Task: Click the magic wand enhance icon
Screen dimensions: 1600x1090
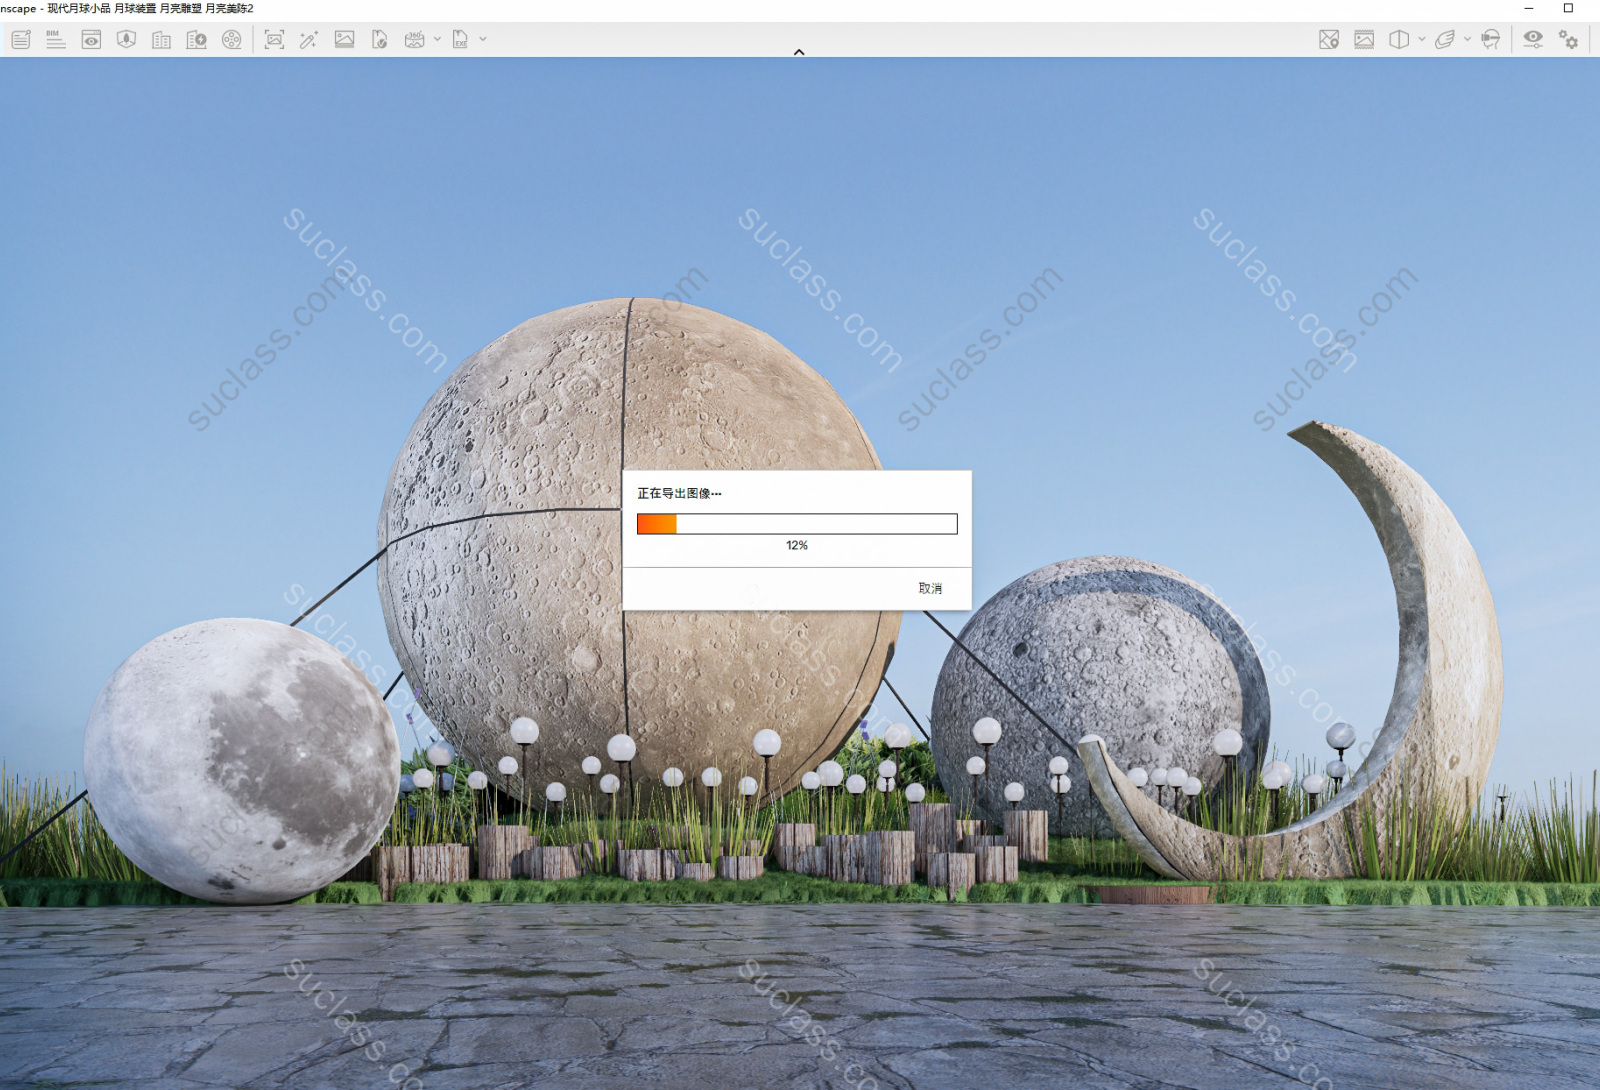Action: (x=309, y=40)
